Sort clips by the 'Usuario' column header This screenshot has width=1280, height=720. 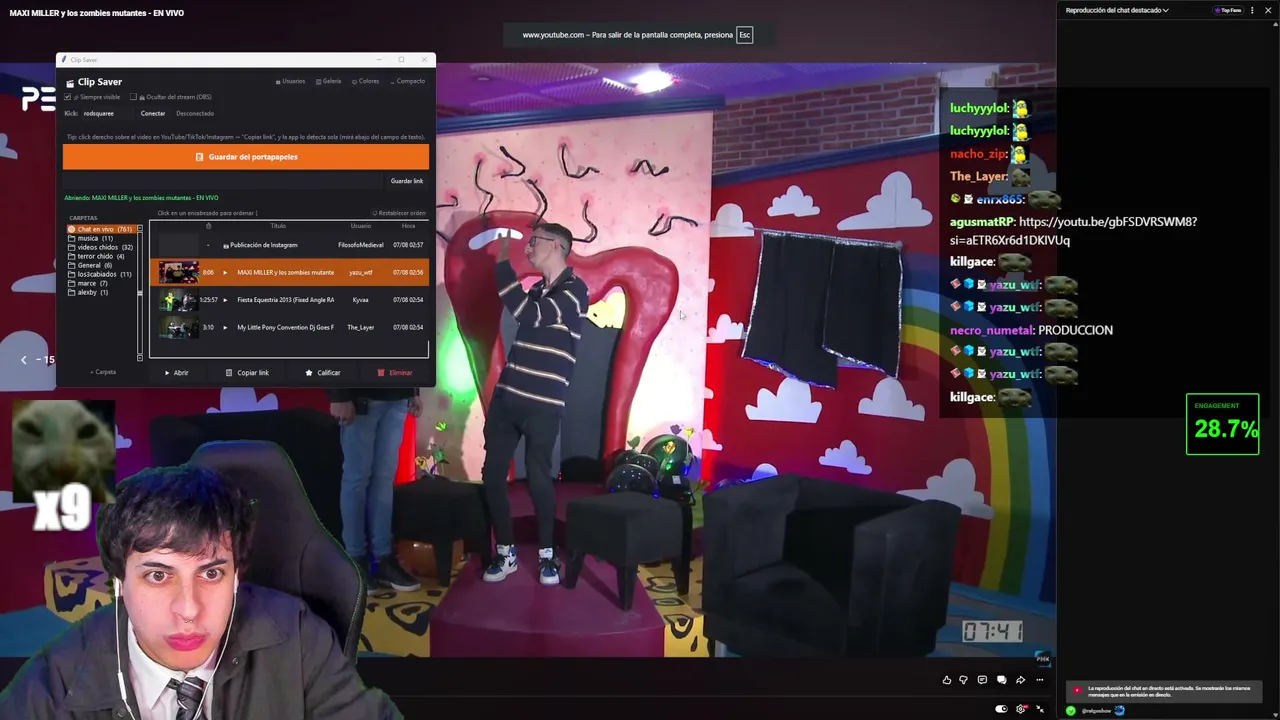point(360,226)
